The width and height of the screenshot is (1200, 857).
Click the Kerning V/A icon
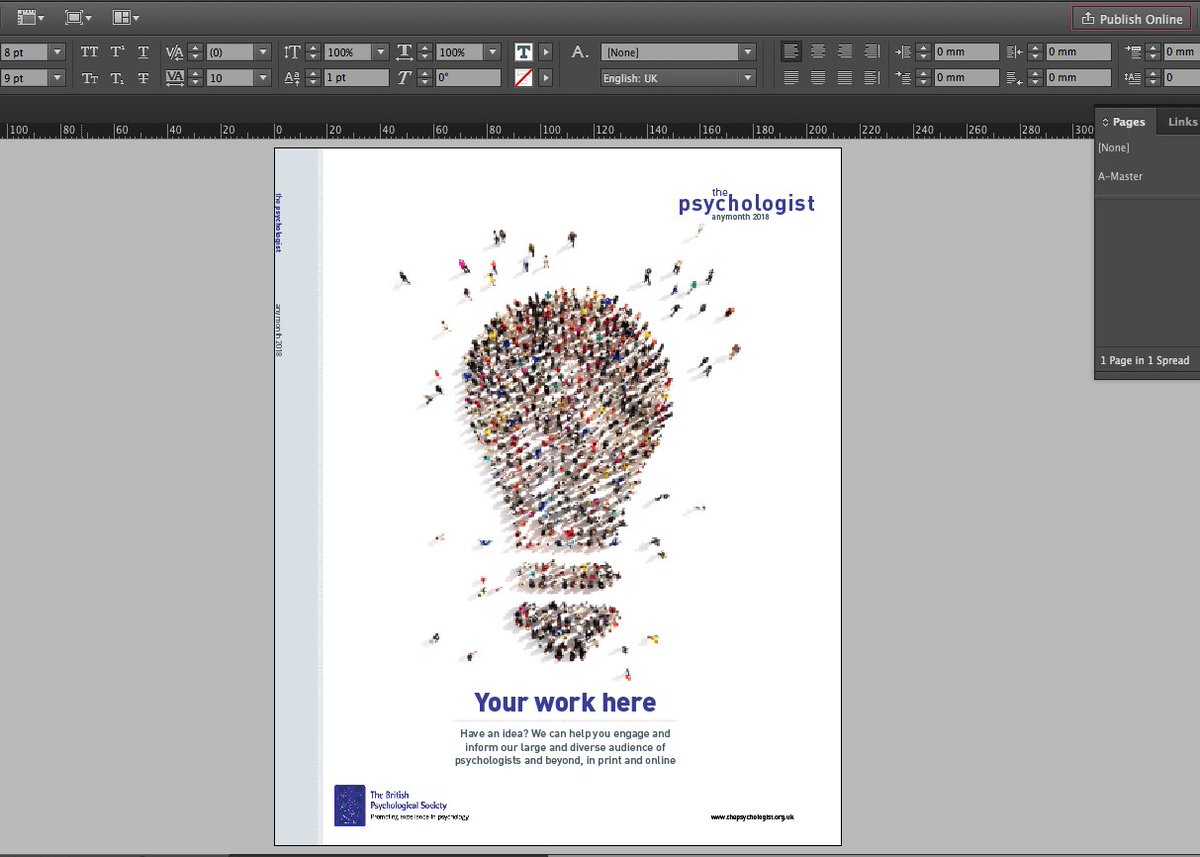tap(175, 52)
